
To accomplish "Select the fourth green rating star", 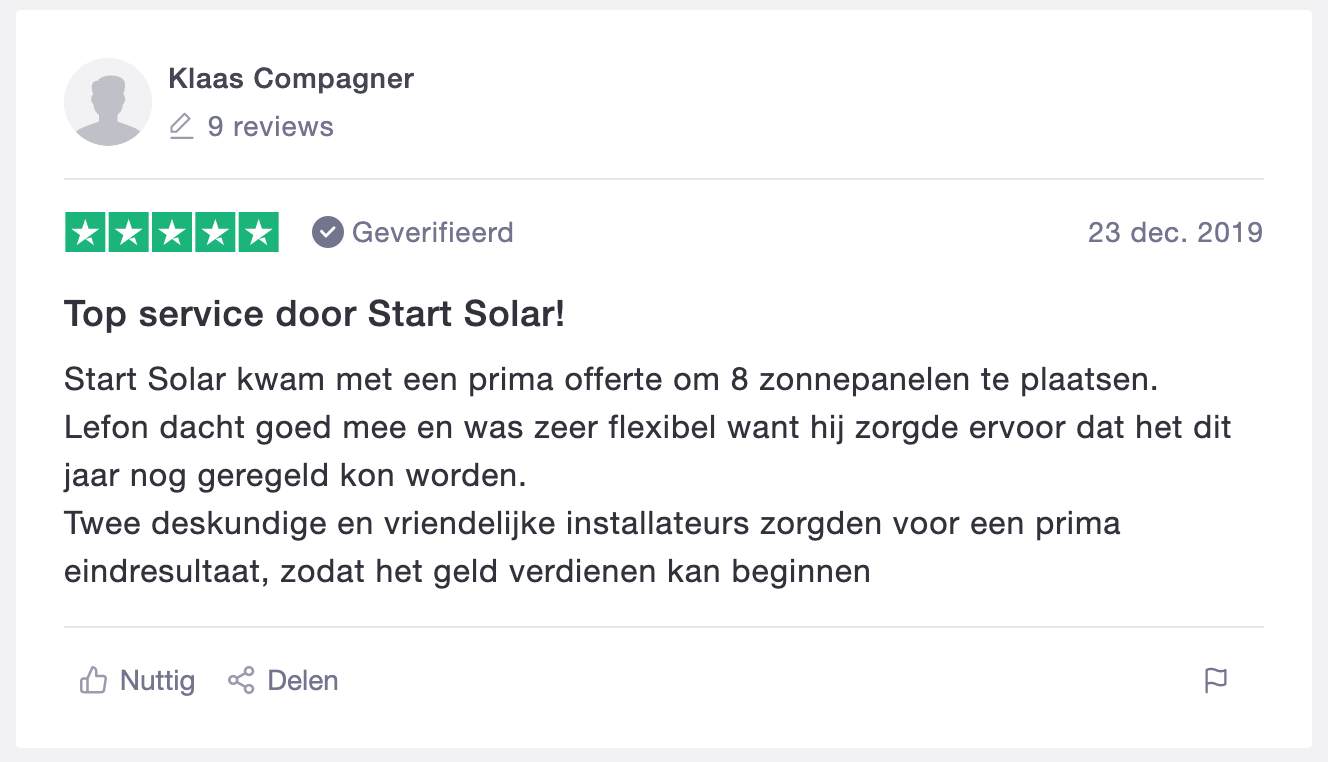I will tap(215, 233).
